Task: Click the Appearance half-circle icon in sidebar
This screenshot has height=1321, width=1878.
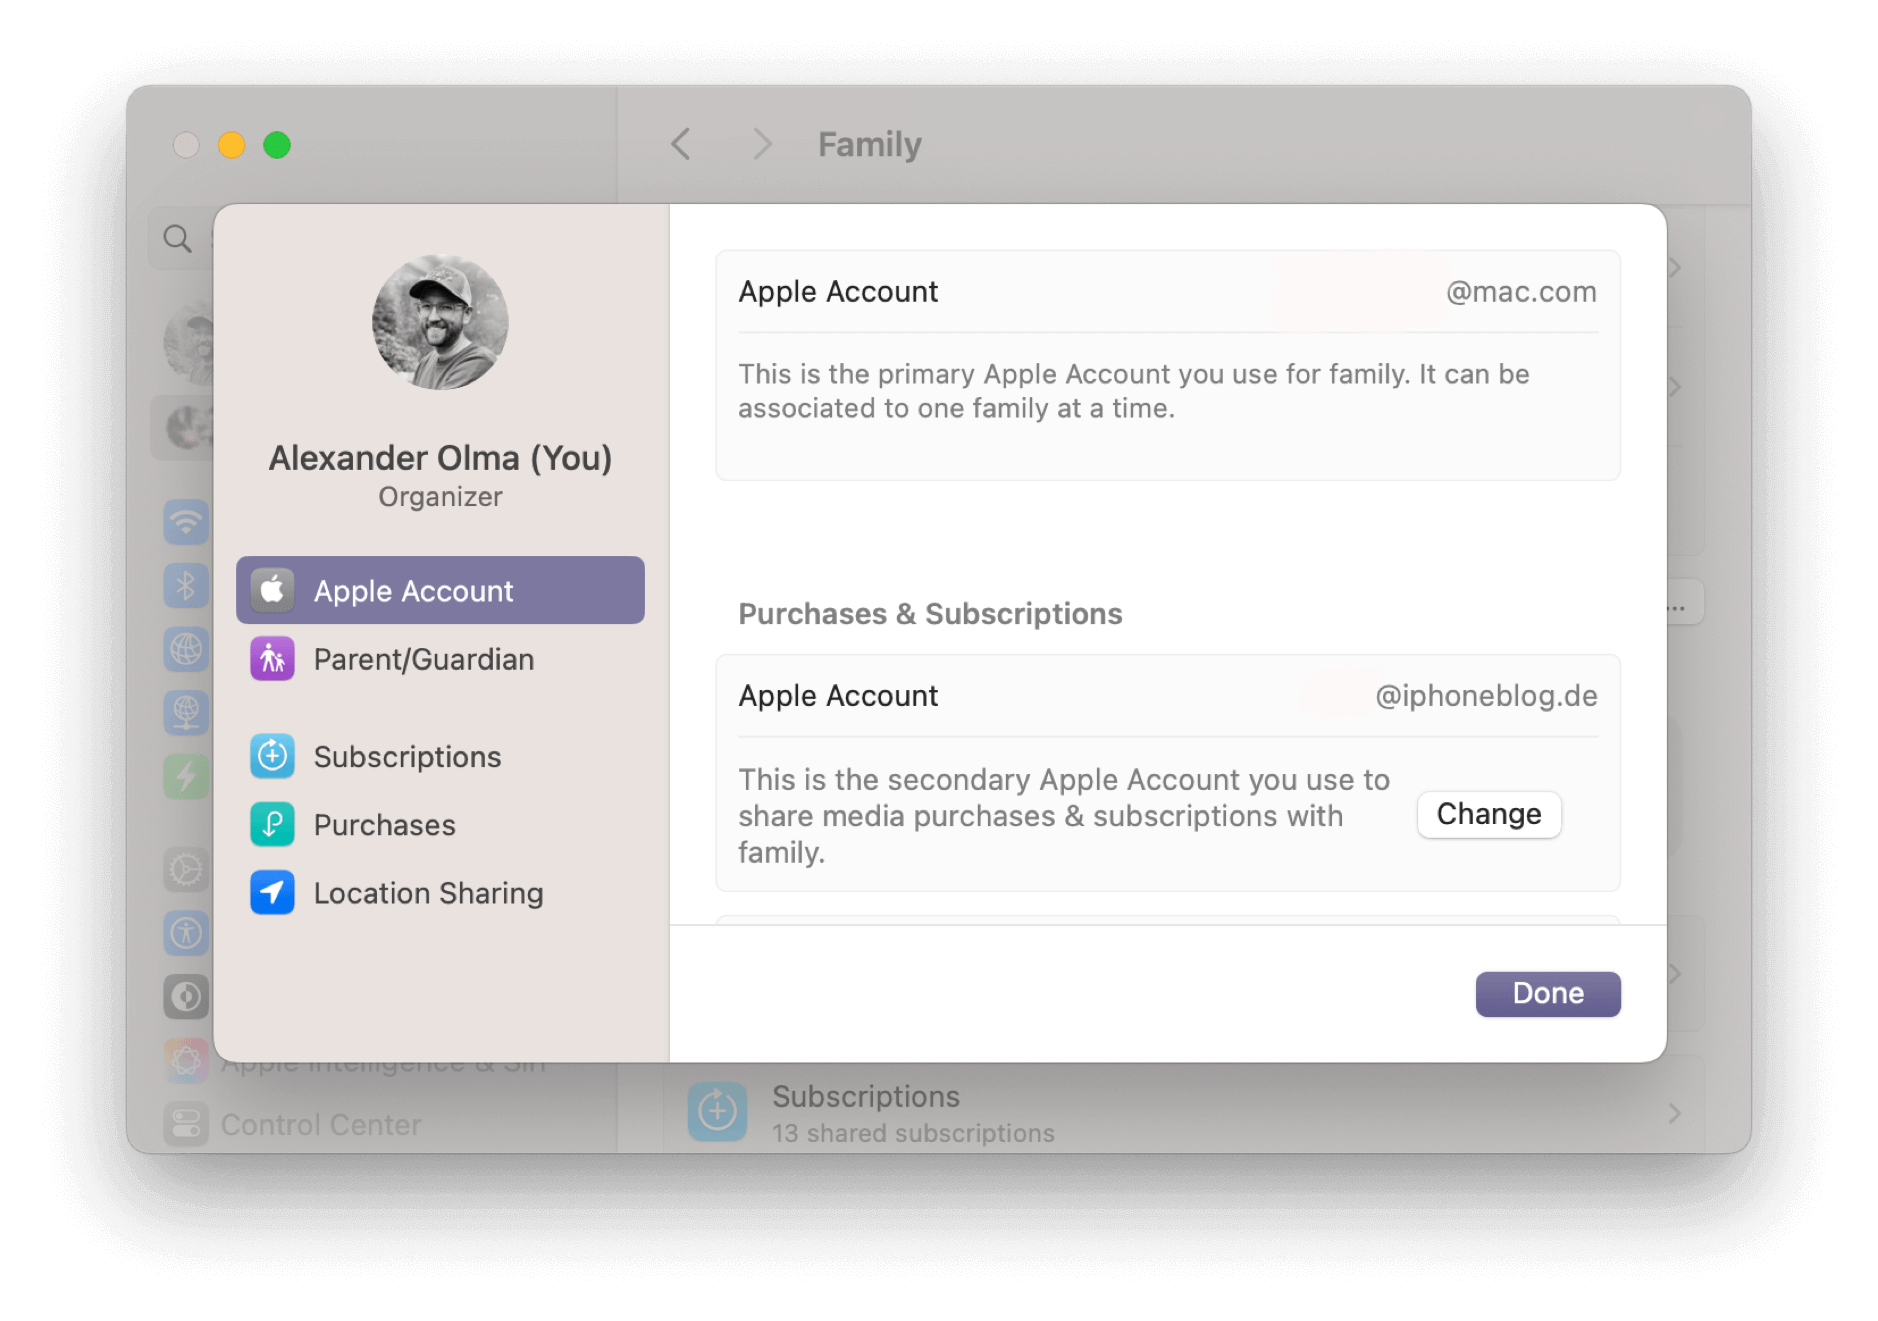Action: click(187, 996)
